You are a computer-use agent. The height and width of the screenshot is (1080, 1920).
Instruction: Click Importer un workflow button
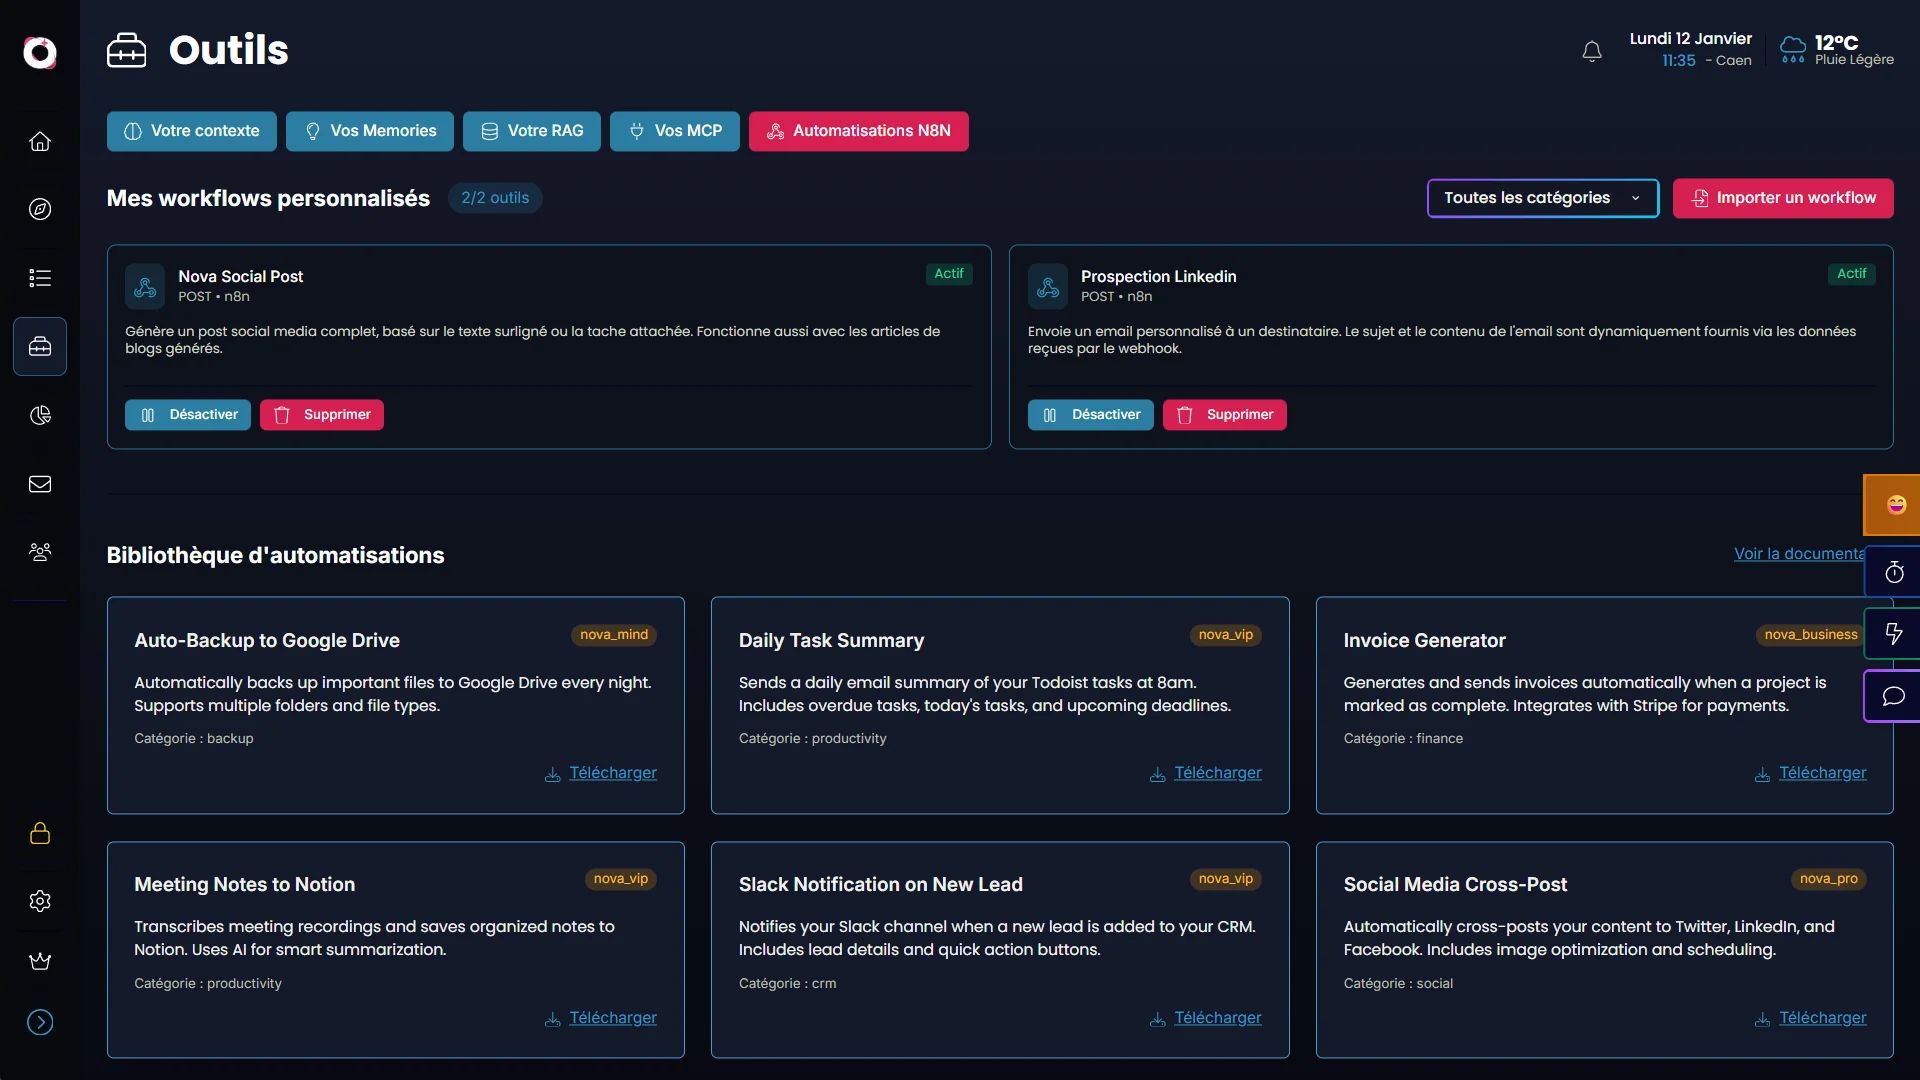tap(1783, 198)
